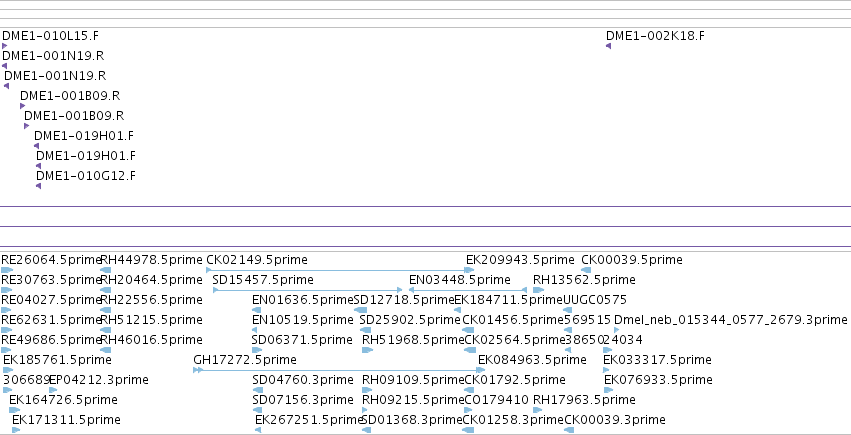Select the EP04212.3prime label

pyautogui.click(x=99, y=380)
